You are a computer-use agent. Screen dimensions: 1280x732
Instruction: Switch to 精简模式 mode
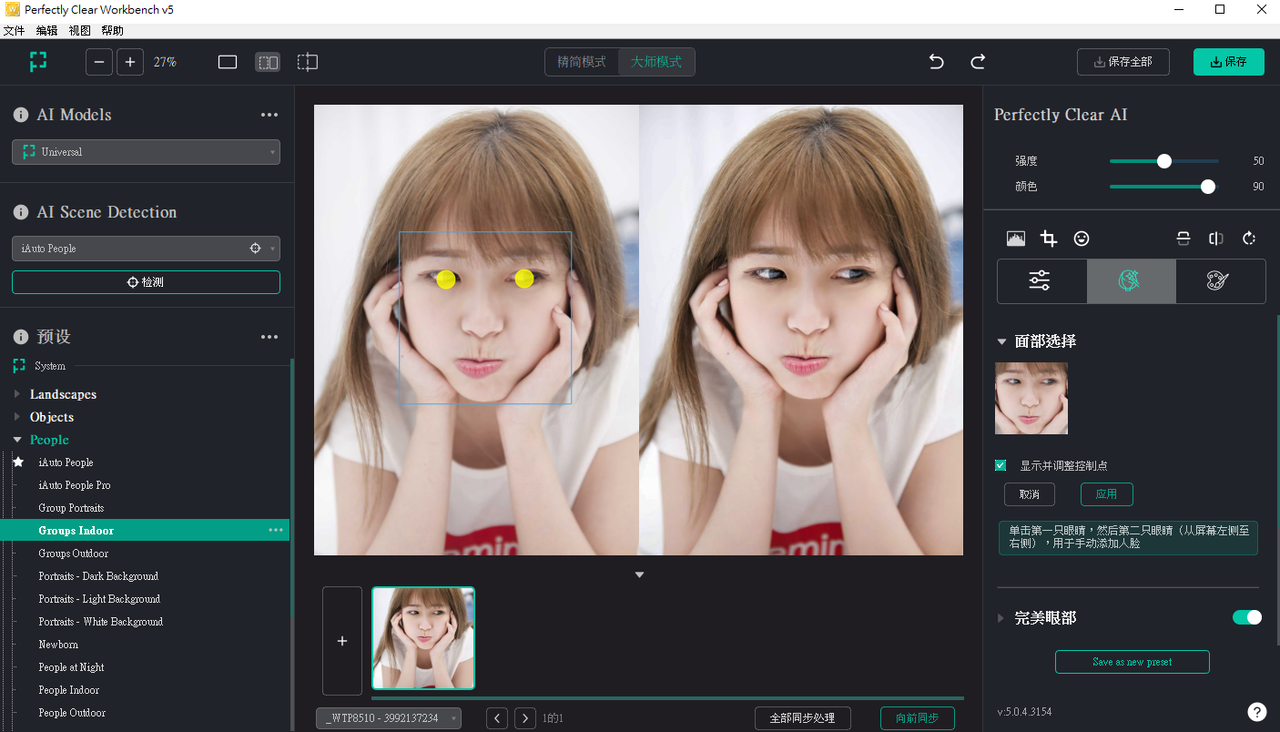(x=582, y=62)
